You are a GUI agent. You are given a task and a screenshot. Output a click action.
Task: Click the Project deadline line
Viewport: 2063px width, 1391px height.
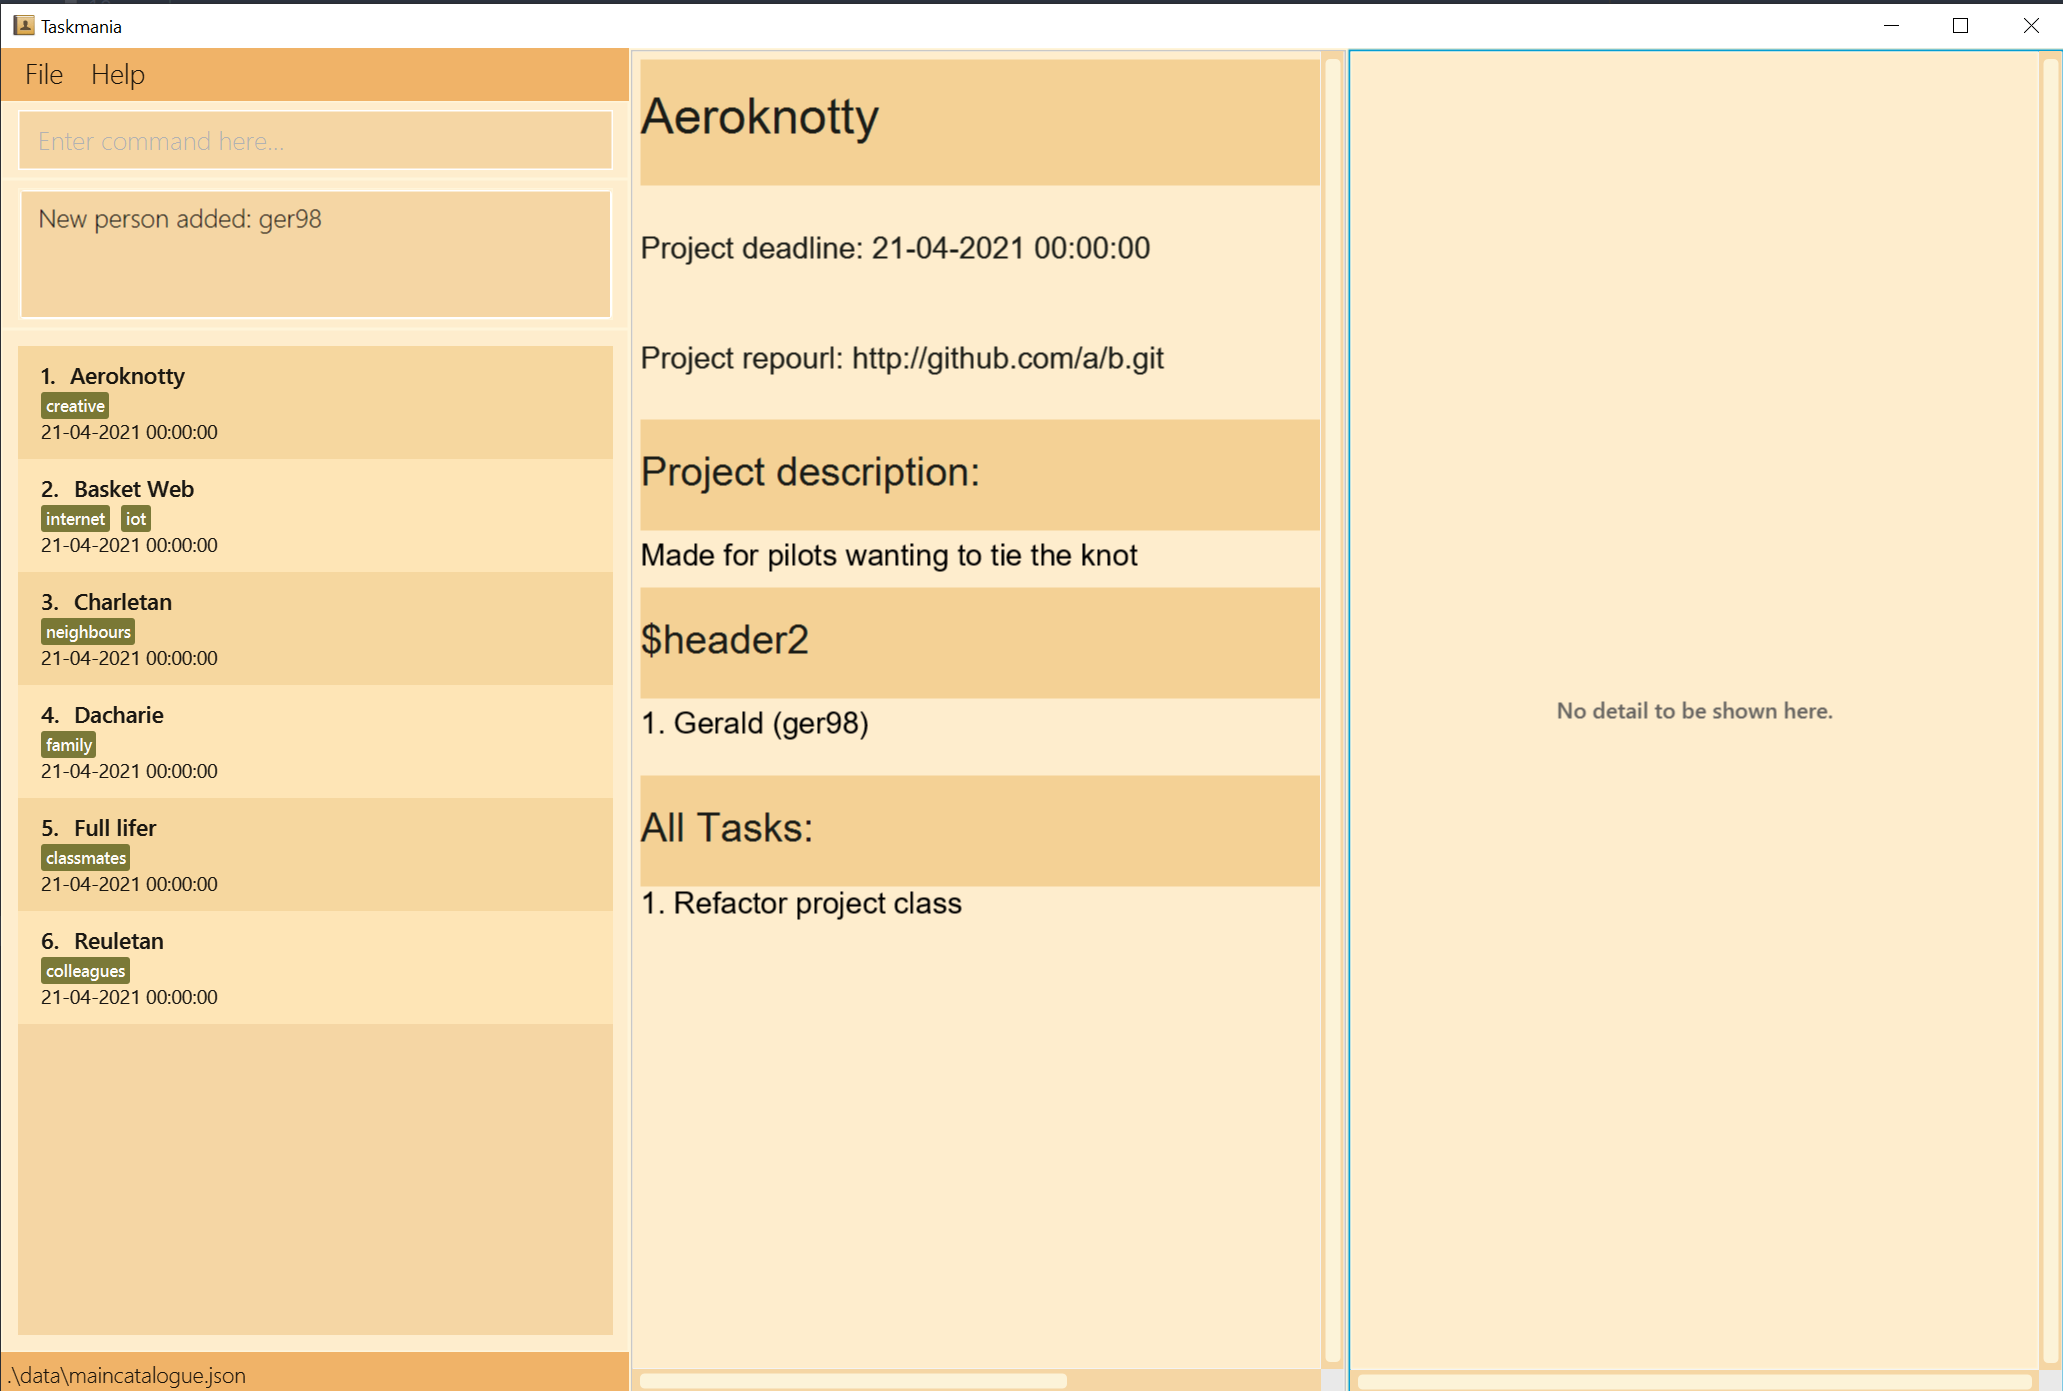point(895,248)
